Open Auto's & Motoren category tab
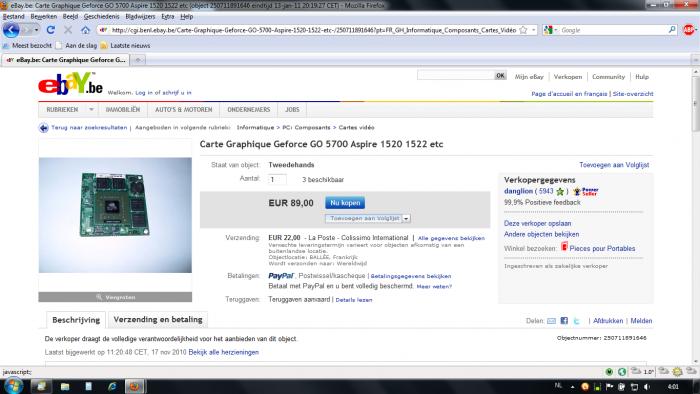The width and height of the screenshot is (700, 394). [183, 109]
